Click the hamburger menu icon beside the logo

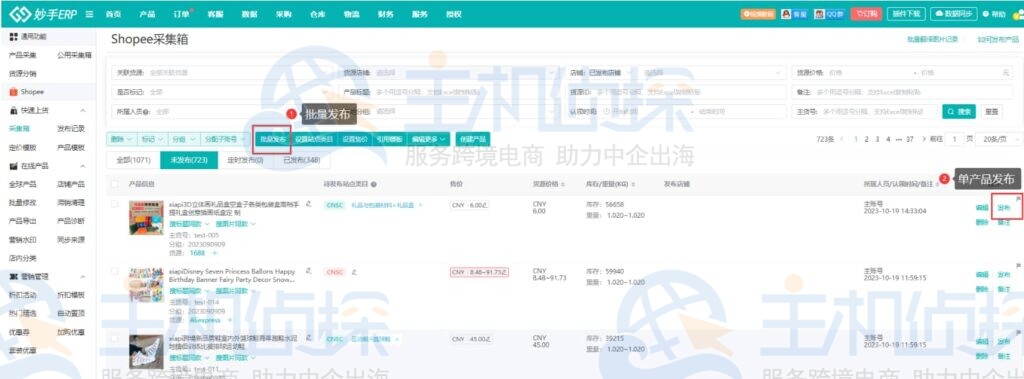tap(89, 14)
